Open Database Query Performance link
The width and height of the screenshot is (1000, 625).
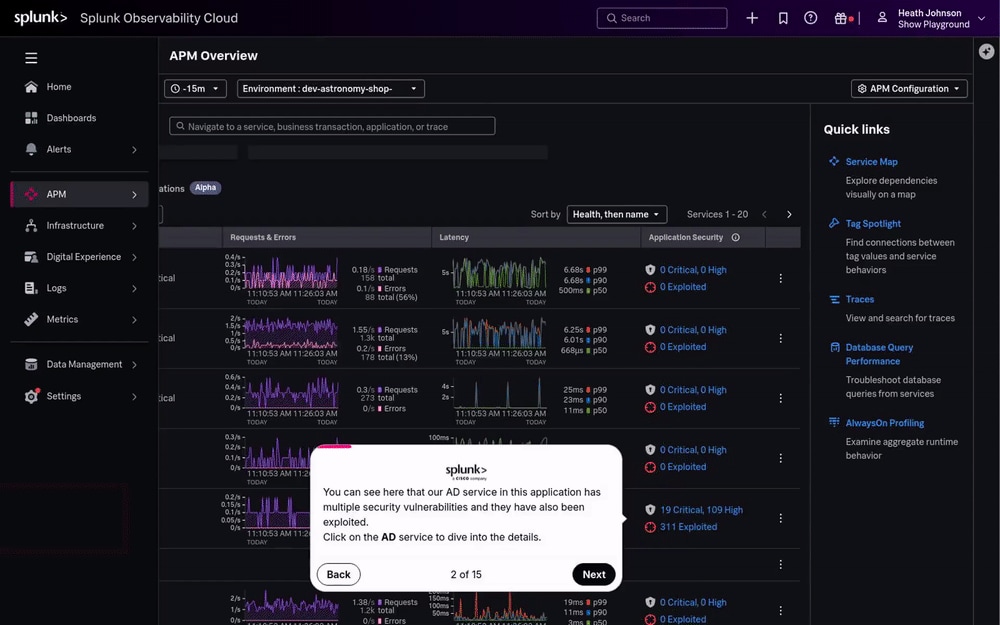[x=879, y=354]
